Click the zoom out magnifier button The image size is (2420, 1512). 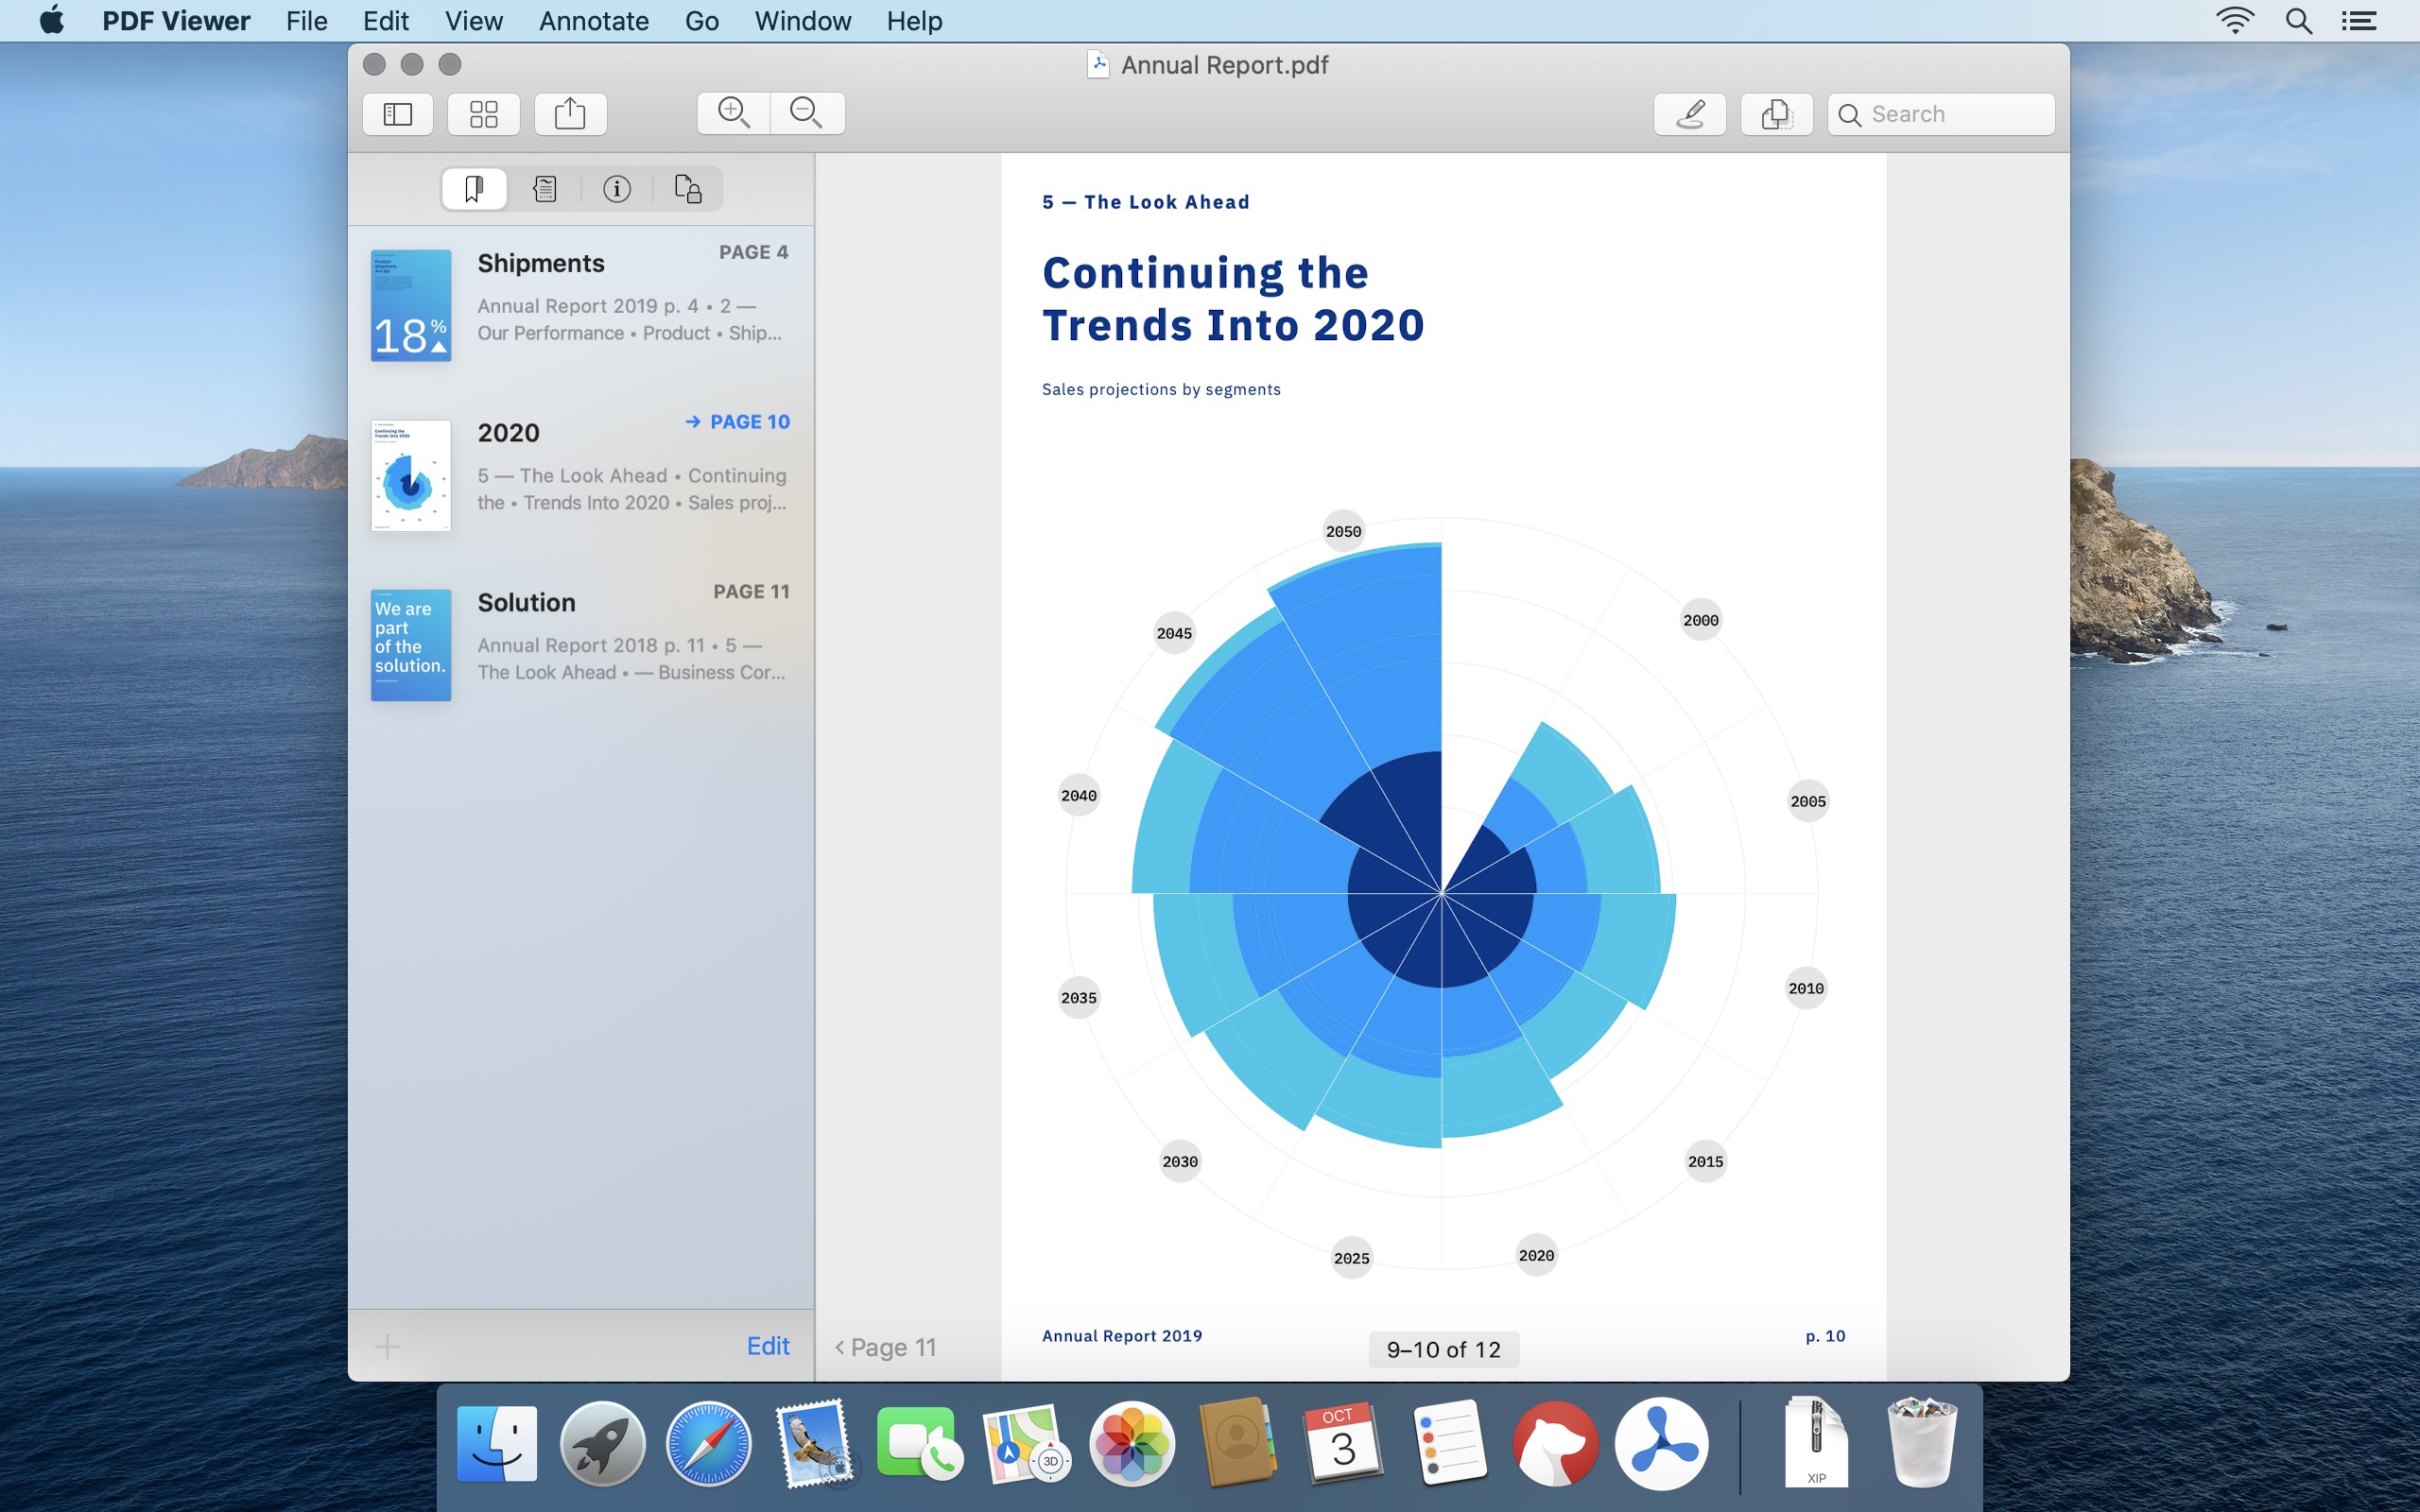(x=808, y=113)
